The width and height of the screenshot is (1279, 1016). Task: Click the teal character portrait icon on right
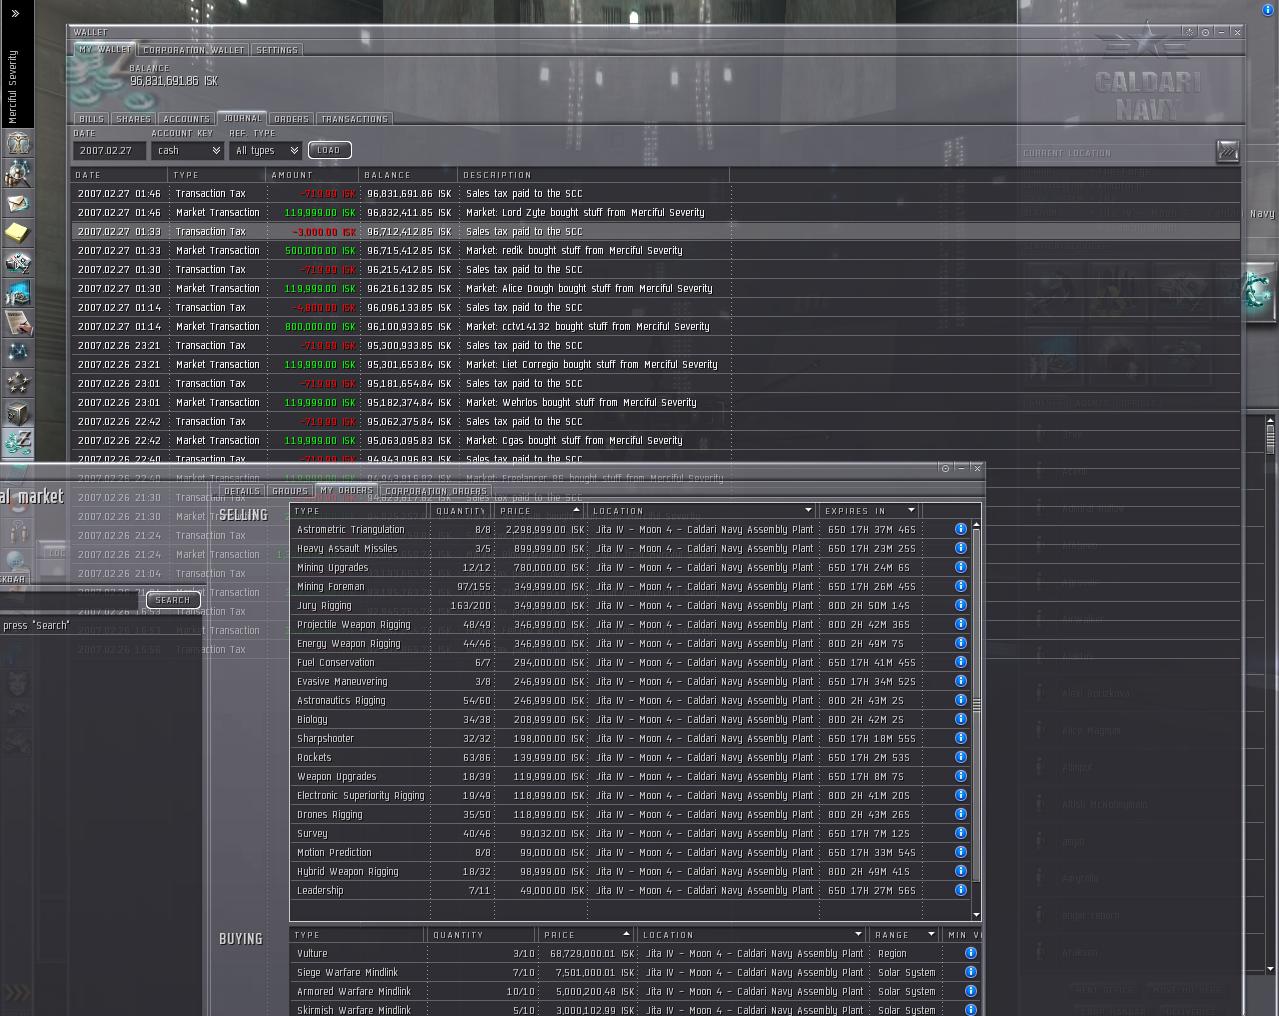1260,292
